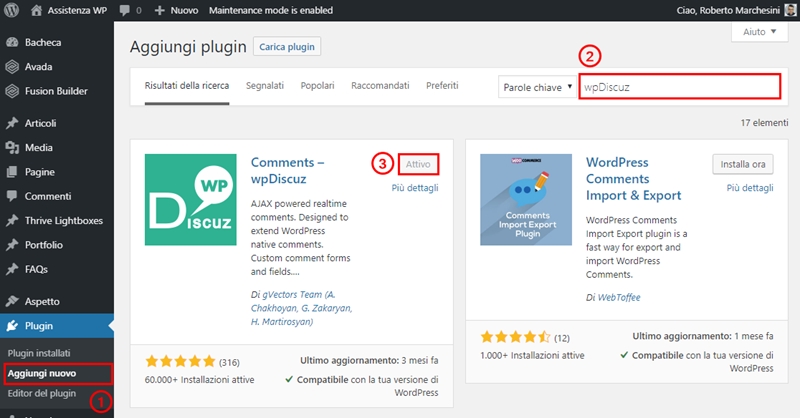Open the Parole chiave search type dropdown

coord(537,87)
